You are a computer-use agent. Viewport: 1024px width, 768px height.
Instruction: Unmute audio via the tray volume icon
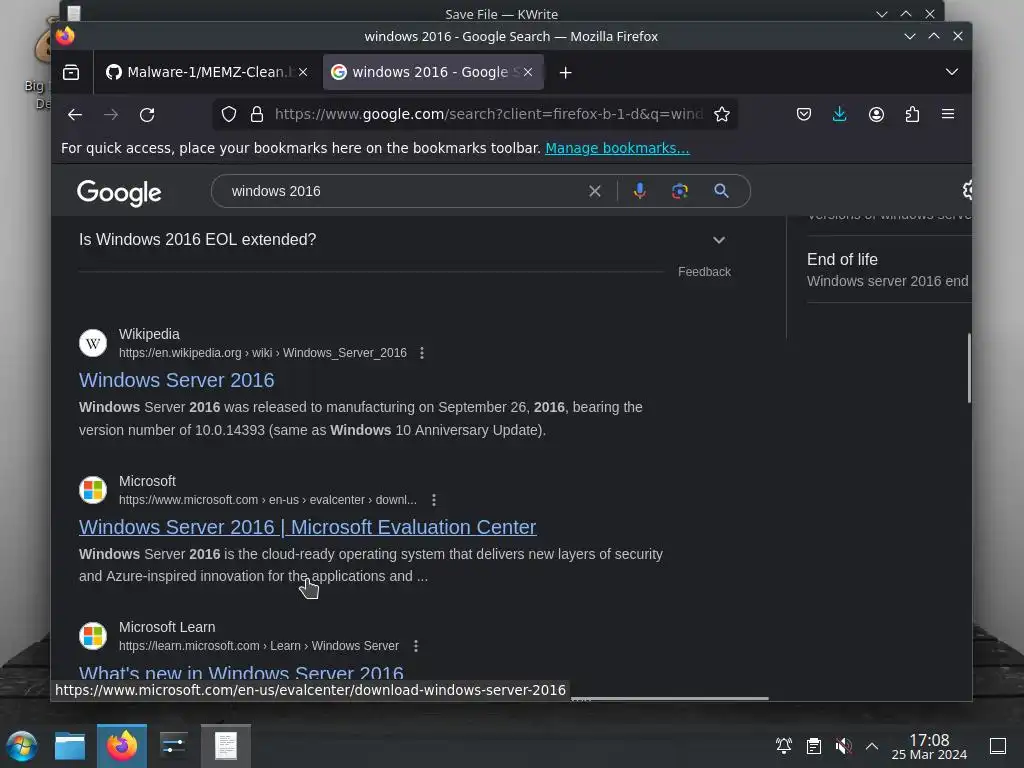tap(843, 746)
